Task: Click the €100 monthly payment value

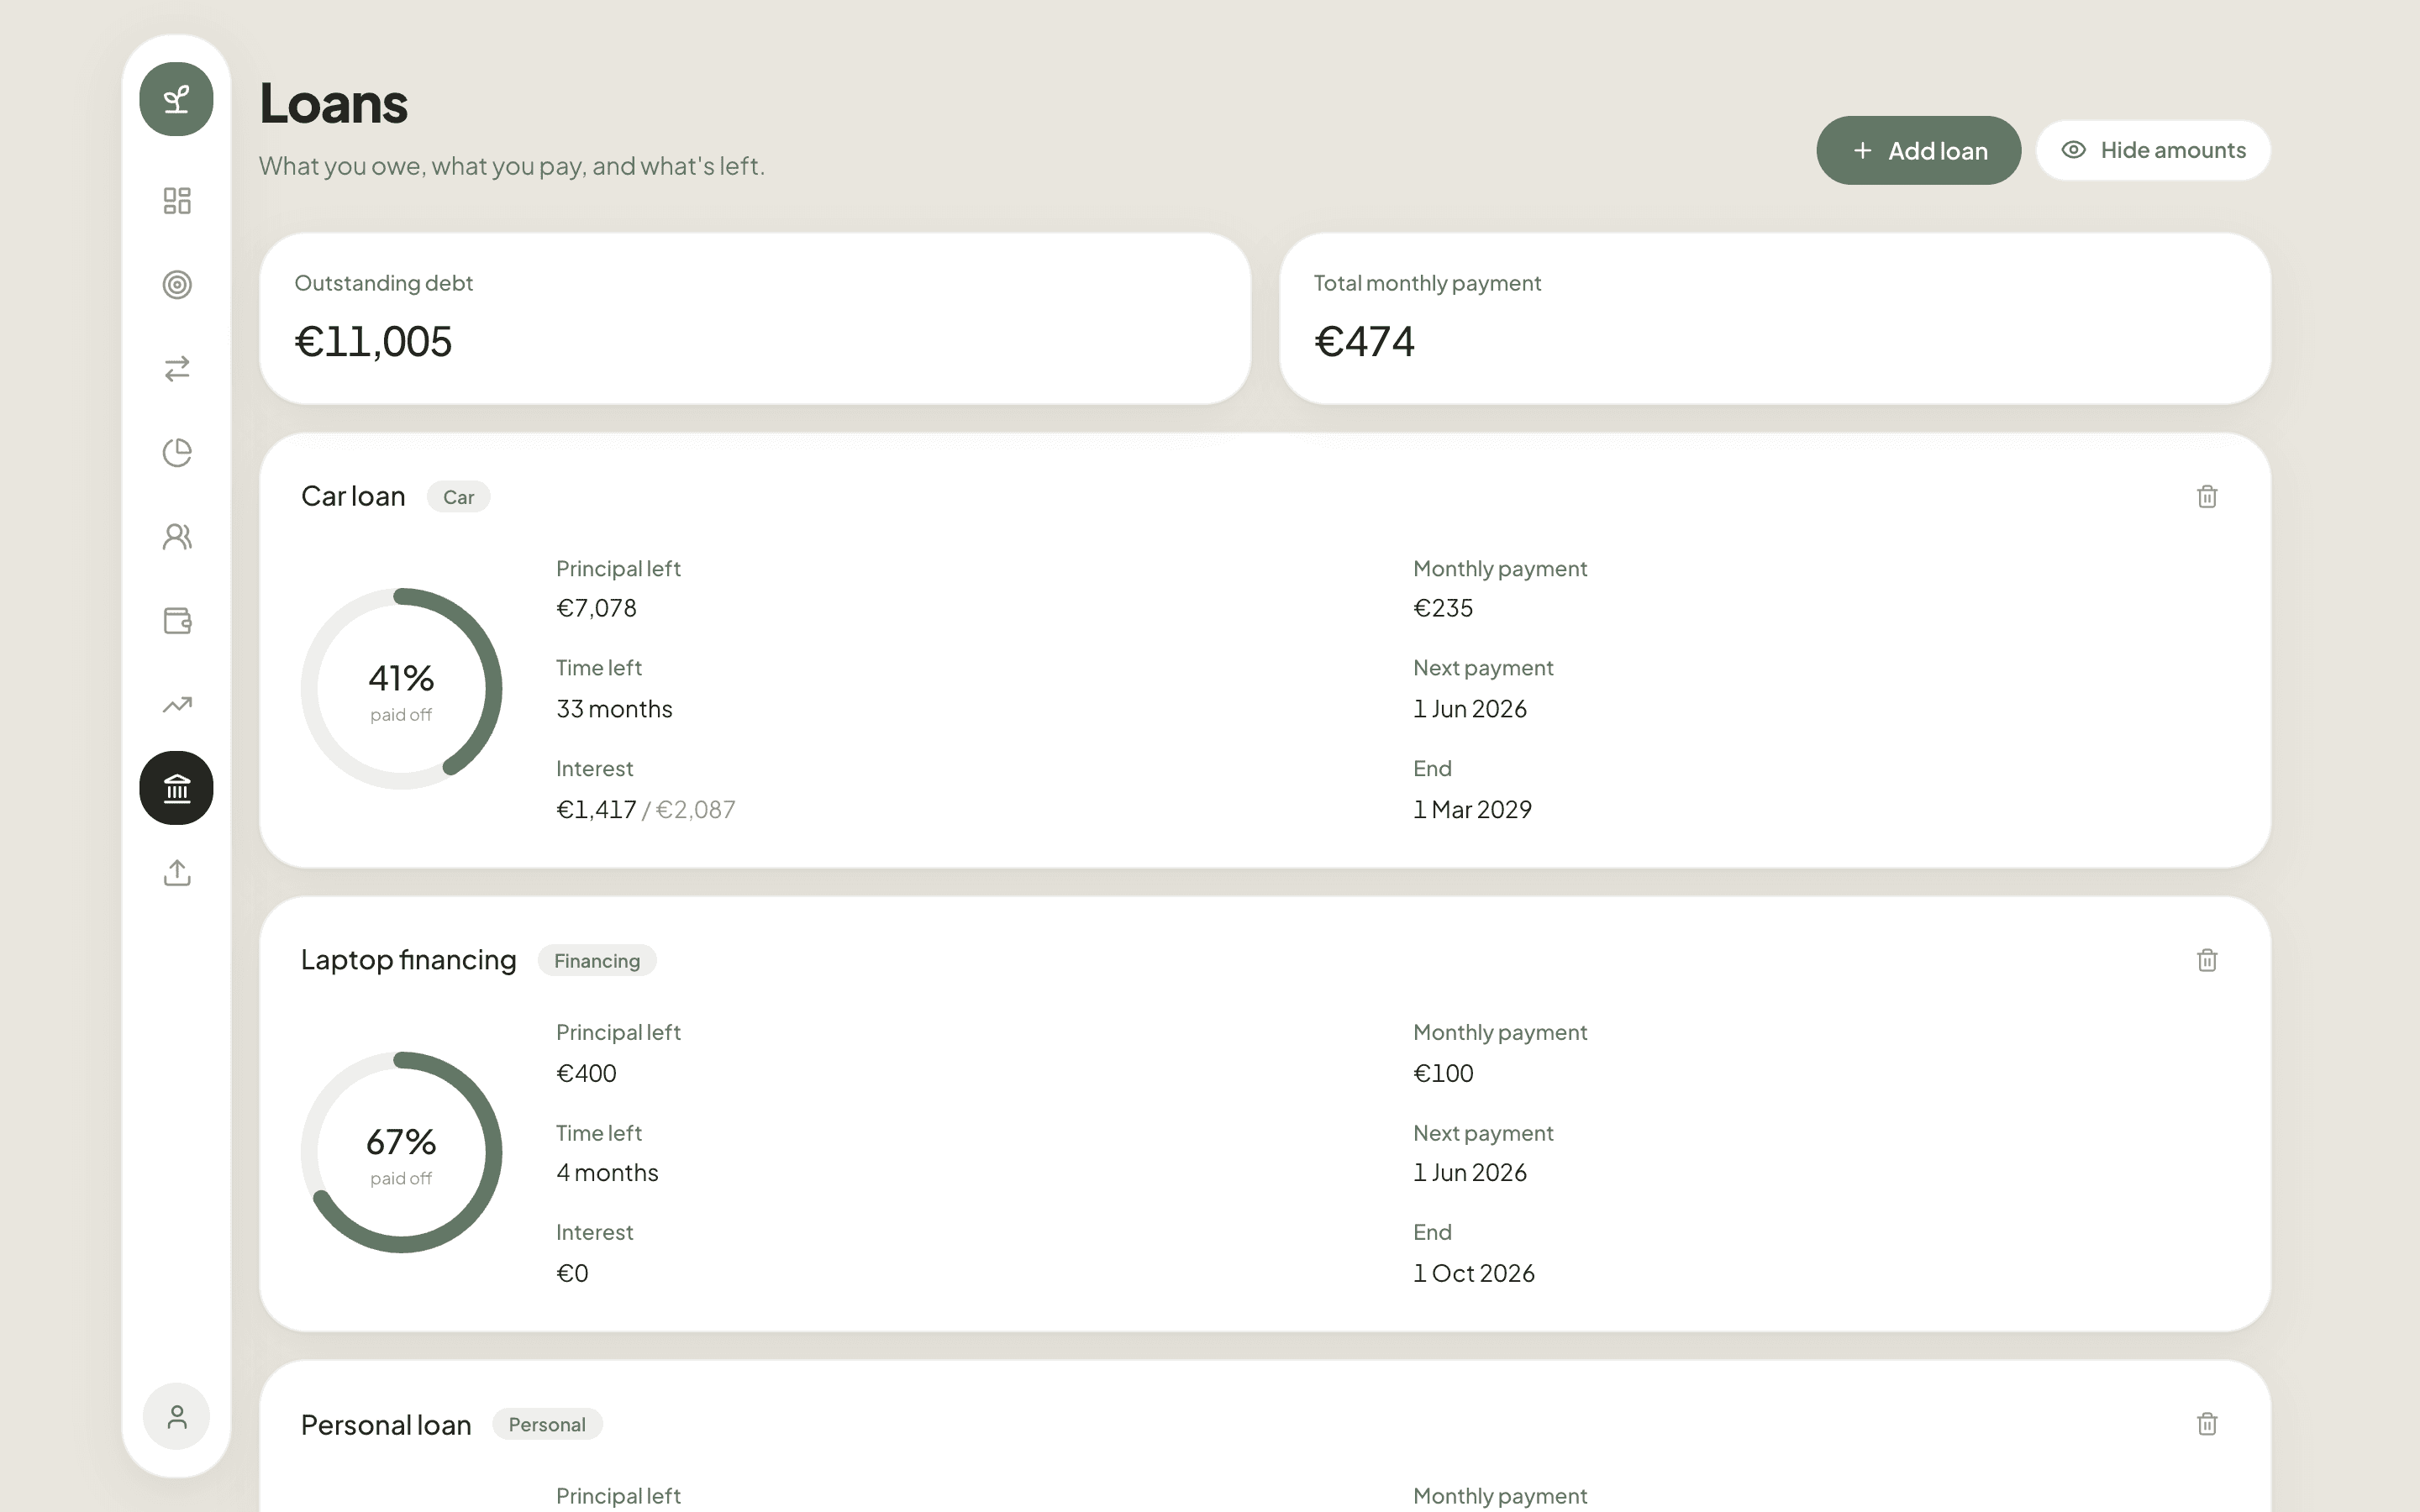Action: click(1443, 1073)
